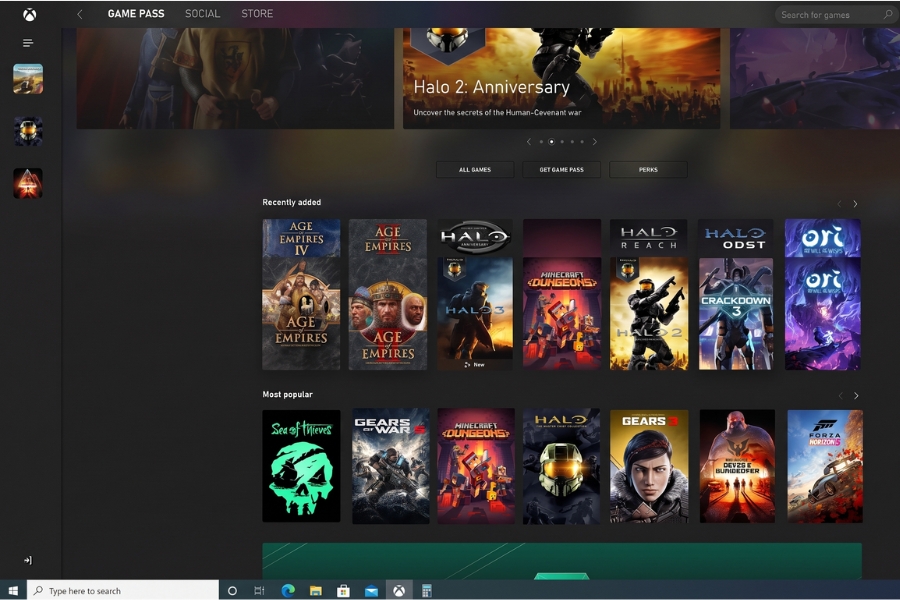The height and width of the screenshot is (600, 900).
Task: Open the Halo 2: Anniversary featured banner
Action: (561, 78)
